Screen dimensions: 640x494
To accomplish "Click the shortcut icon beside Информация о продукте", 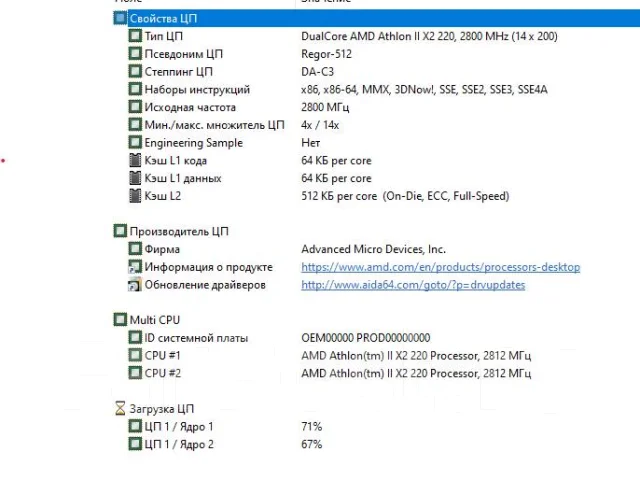I will point(135,267).
